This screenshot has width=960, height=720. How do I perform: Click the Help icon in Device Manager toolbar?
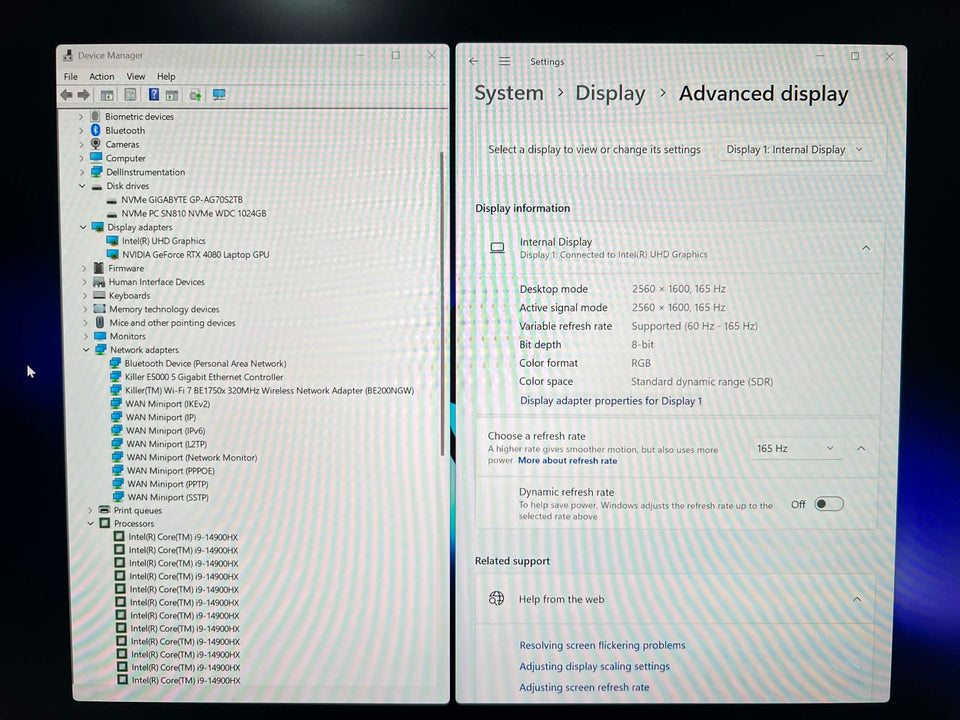[153, 95]
